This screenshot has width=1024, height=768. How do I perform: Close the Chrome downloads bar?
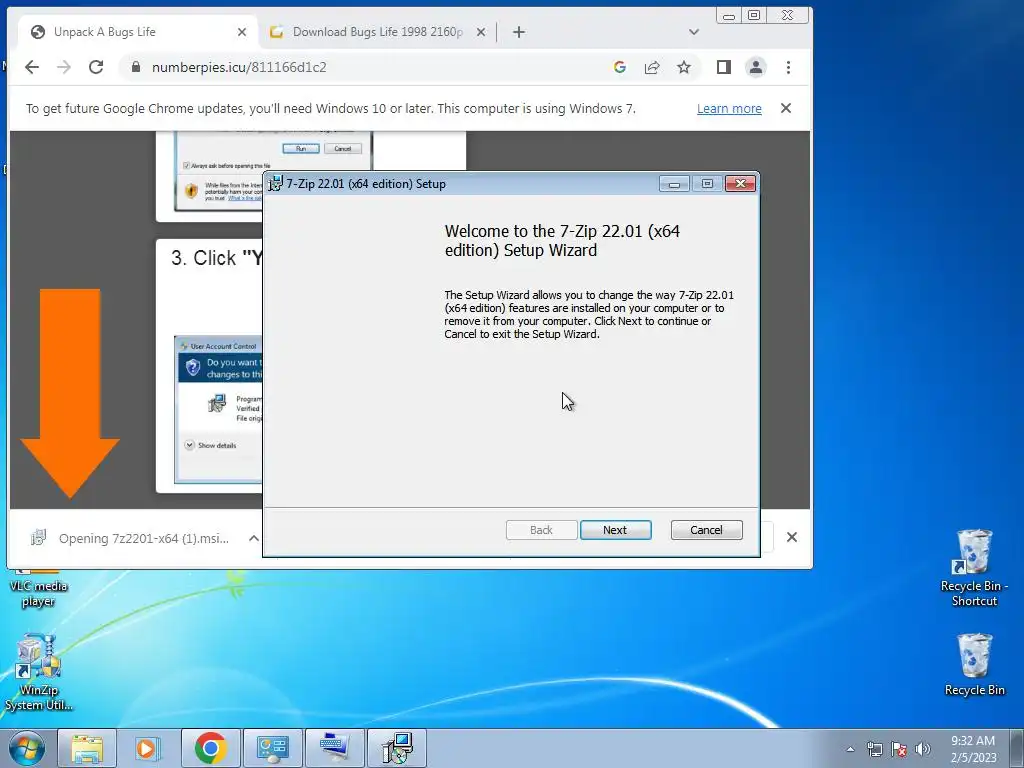pos(792,537)
